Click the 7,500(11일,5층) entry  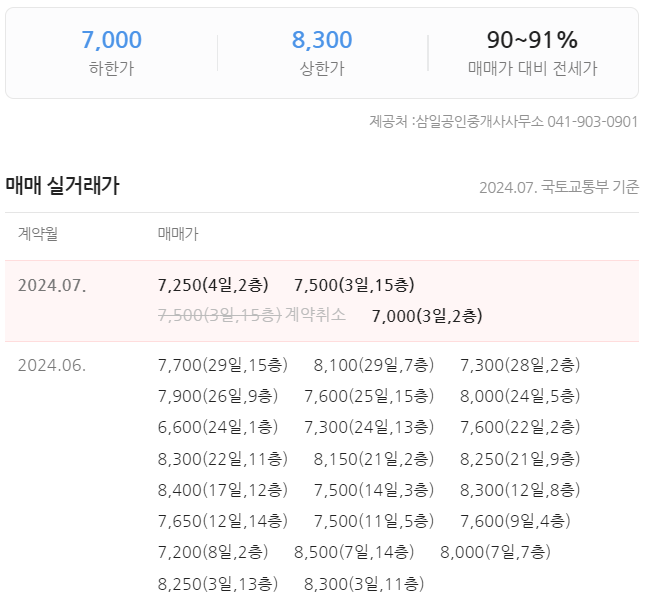(374, 521)
